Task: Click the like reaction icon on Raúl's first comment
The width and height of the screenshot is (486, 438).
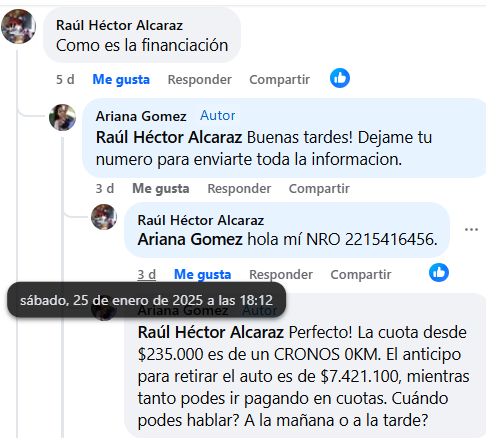Action: point(340,78)
